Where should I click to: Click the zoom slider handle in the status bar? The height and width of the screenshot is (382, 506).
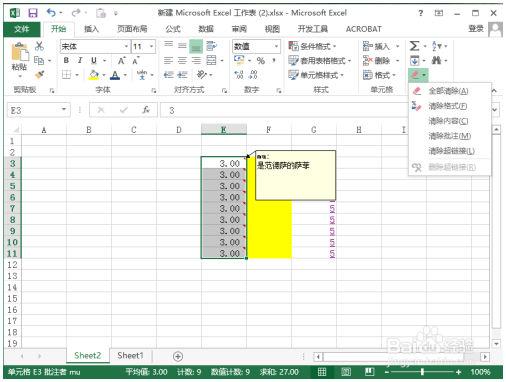click(422, 372)
